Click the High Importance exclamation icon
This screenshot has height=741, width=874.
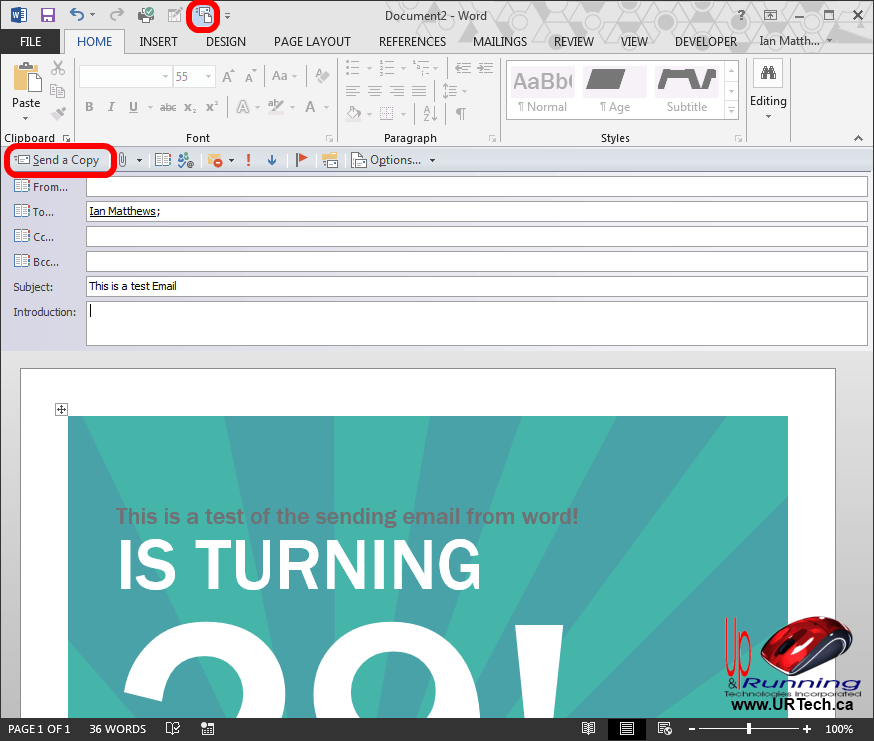[x=249, y=160]
